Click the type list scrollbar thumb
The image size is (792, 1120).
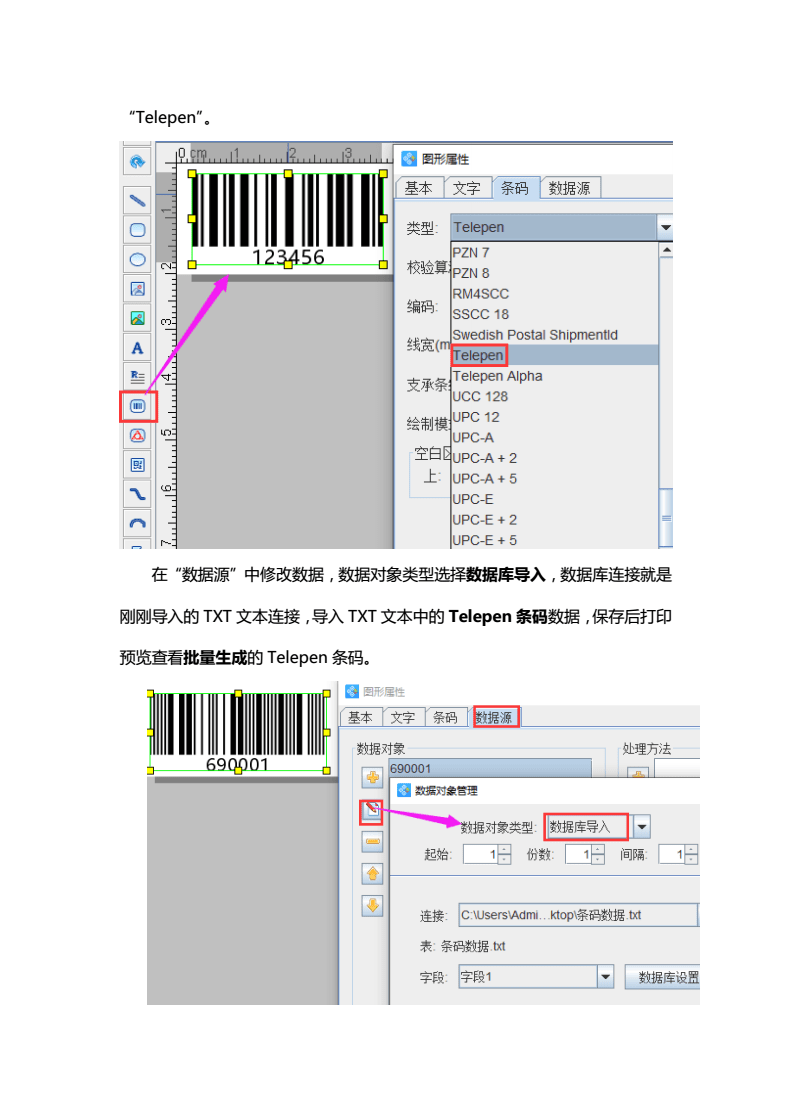pos(666,518)
